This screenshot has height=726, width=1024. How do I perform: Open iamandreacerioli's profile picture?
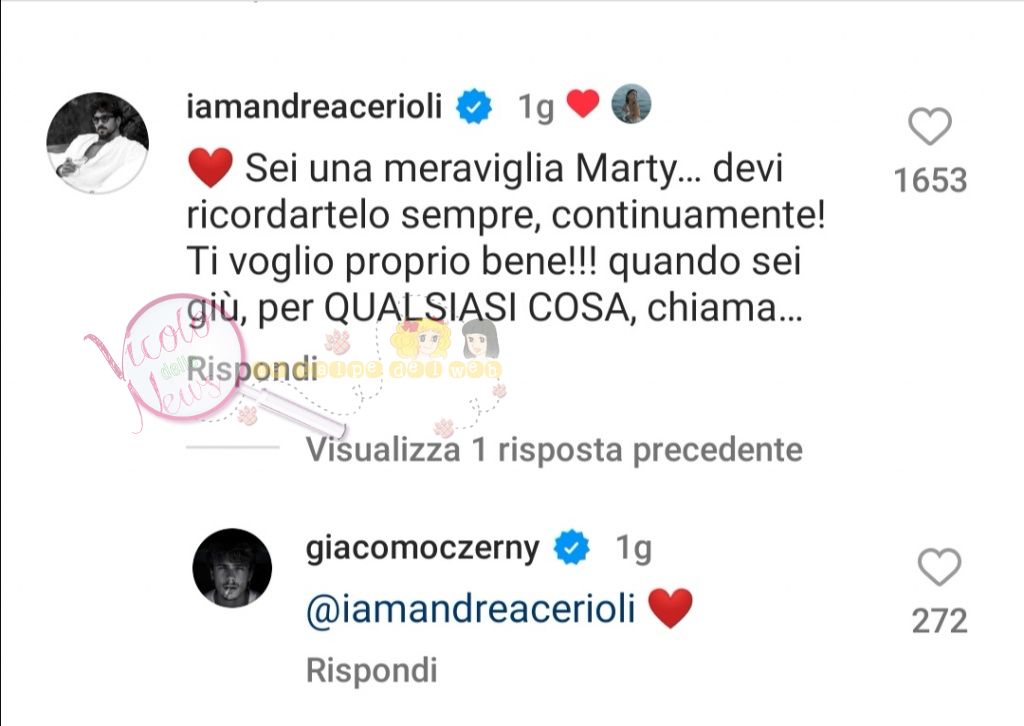98,143
